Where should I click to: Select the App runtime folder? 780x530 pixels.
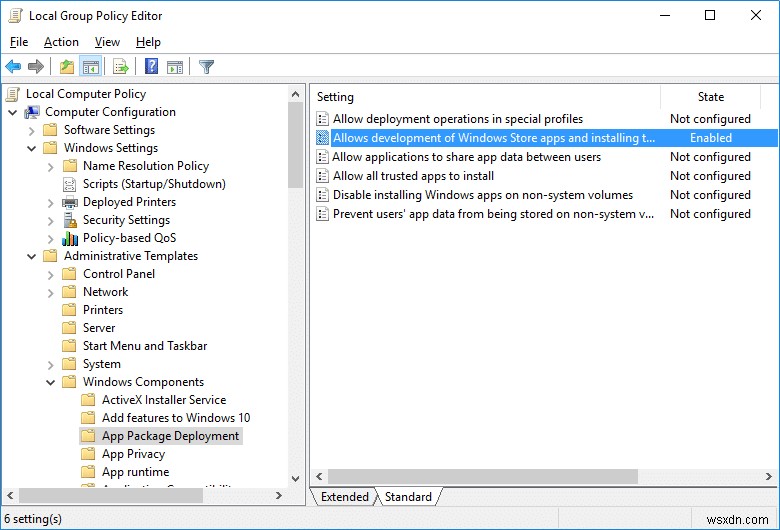tap(135, 472)
